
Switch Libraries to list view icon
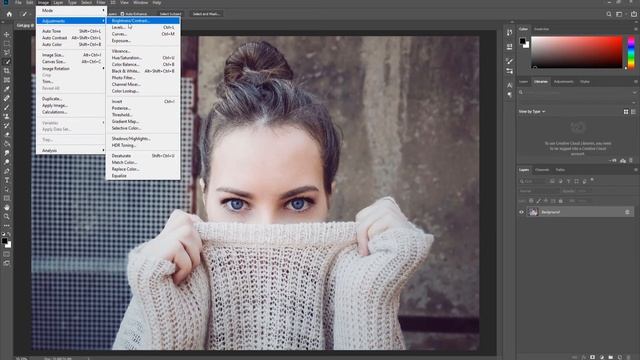click(x=633, y=111)
